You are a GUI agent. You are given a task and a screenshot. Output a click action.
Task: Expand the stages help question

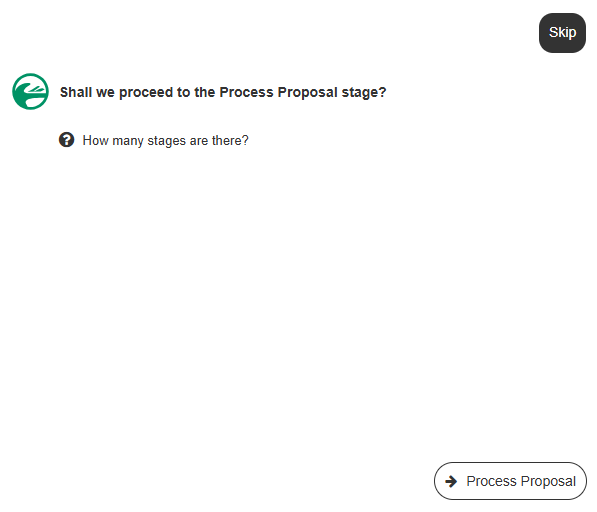point(165,140)
